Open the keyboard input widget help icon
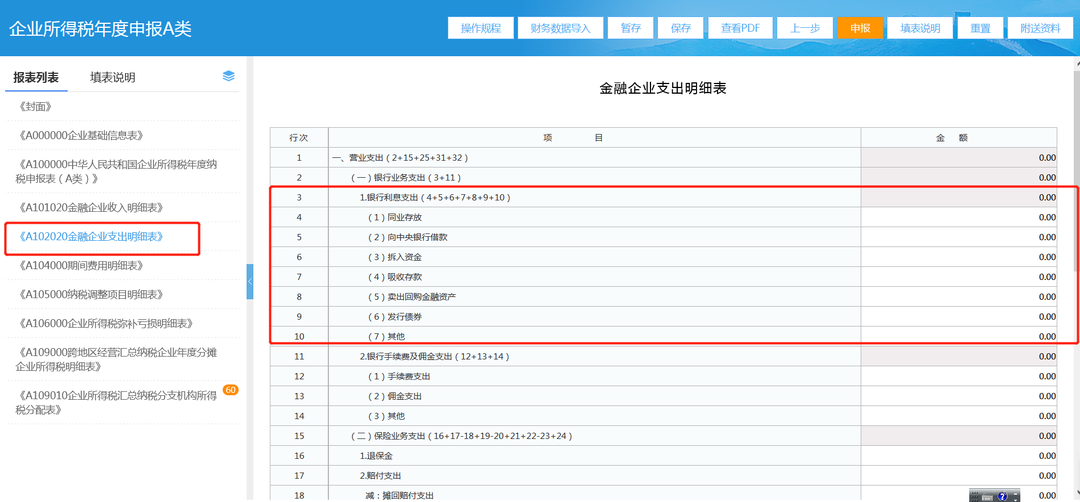1080x502 pixels. click(x=1002, y=496)
